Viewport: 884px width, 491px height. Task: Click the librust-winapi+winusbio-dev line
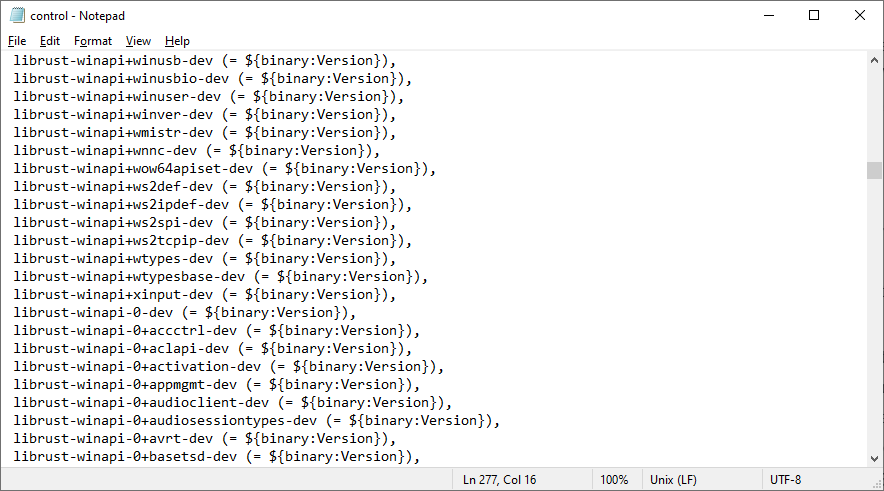(x=213, y=78)
